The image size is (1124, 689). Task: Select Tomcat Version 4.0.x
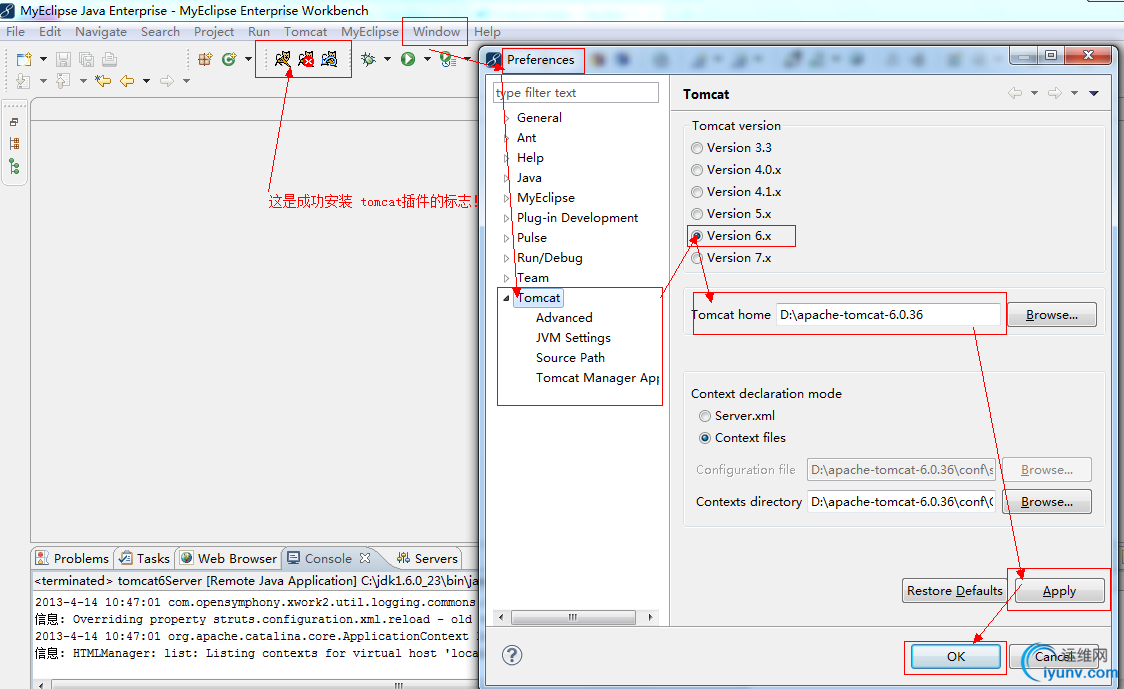pyautogui.click(x=735, y=170)
